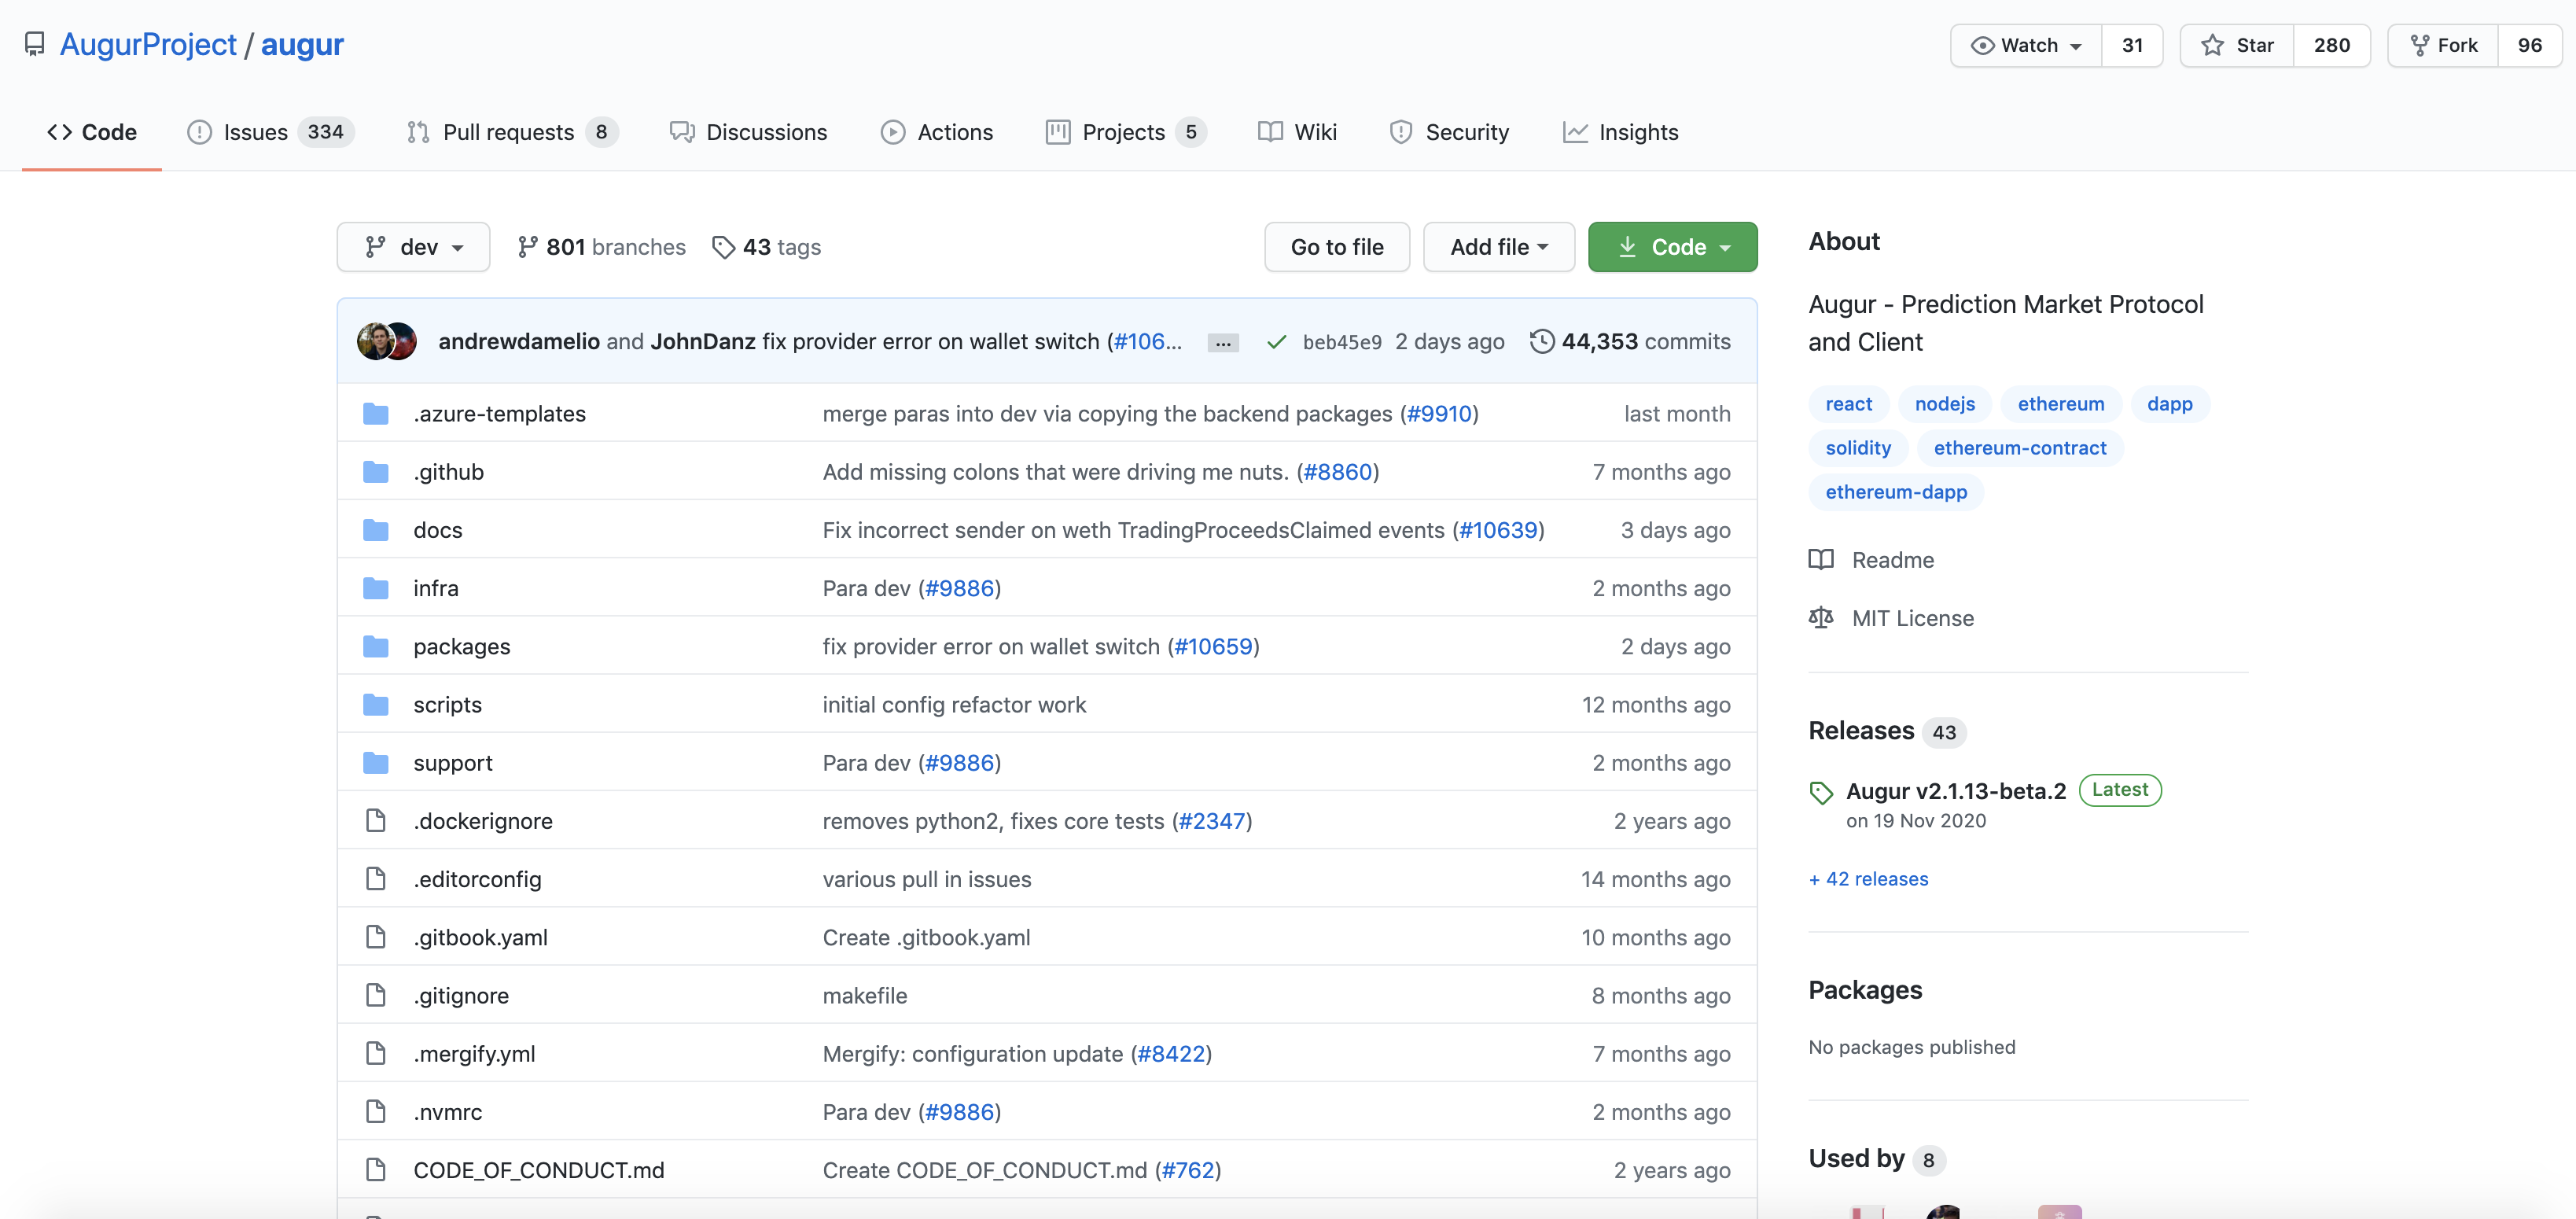Click the tags label icon
2576x1219 pixels.
tap(723, 247)
